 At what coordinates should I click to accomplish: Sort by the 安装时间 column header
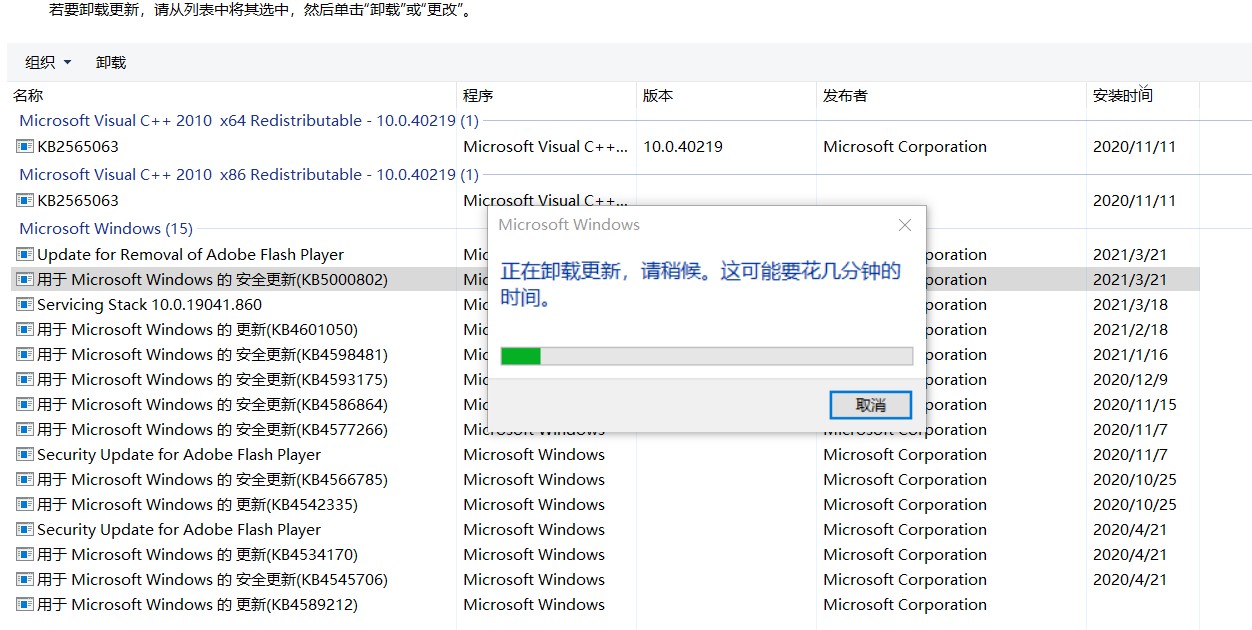coord(1122,96)
